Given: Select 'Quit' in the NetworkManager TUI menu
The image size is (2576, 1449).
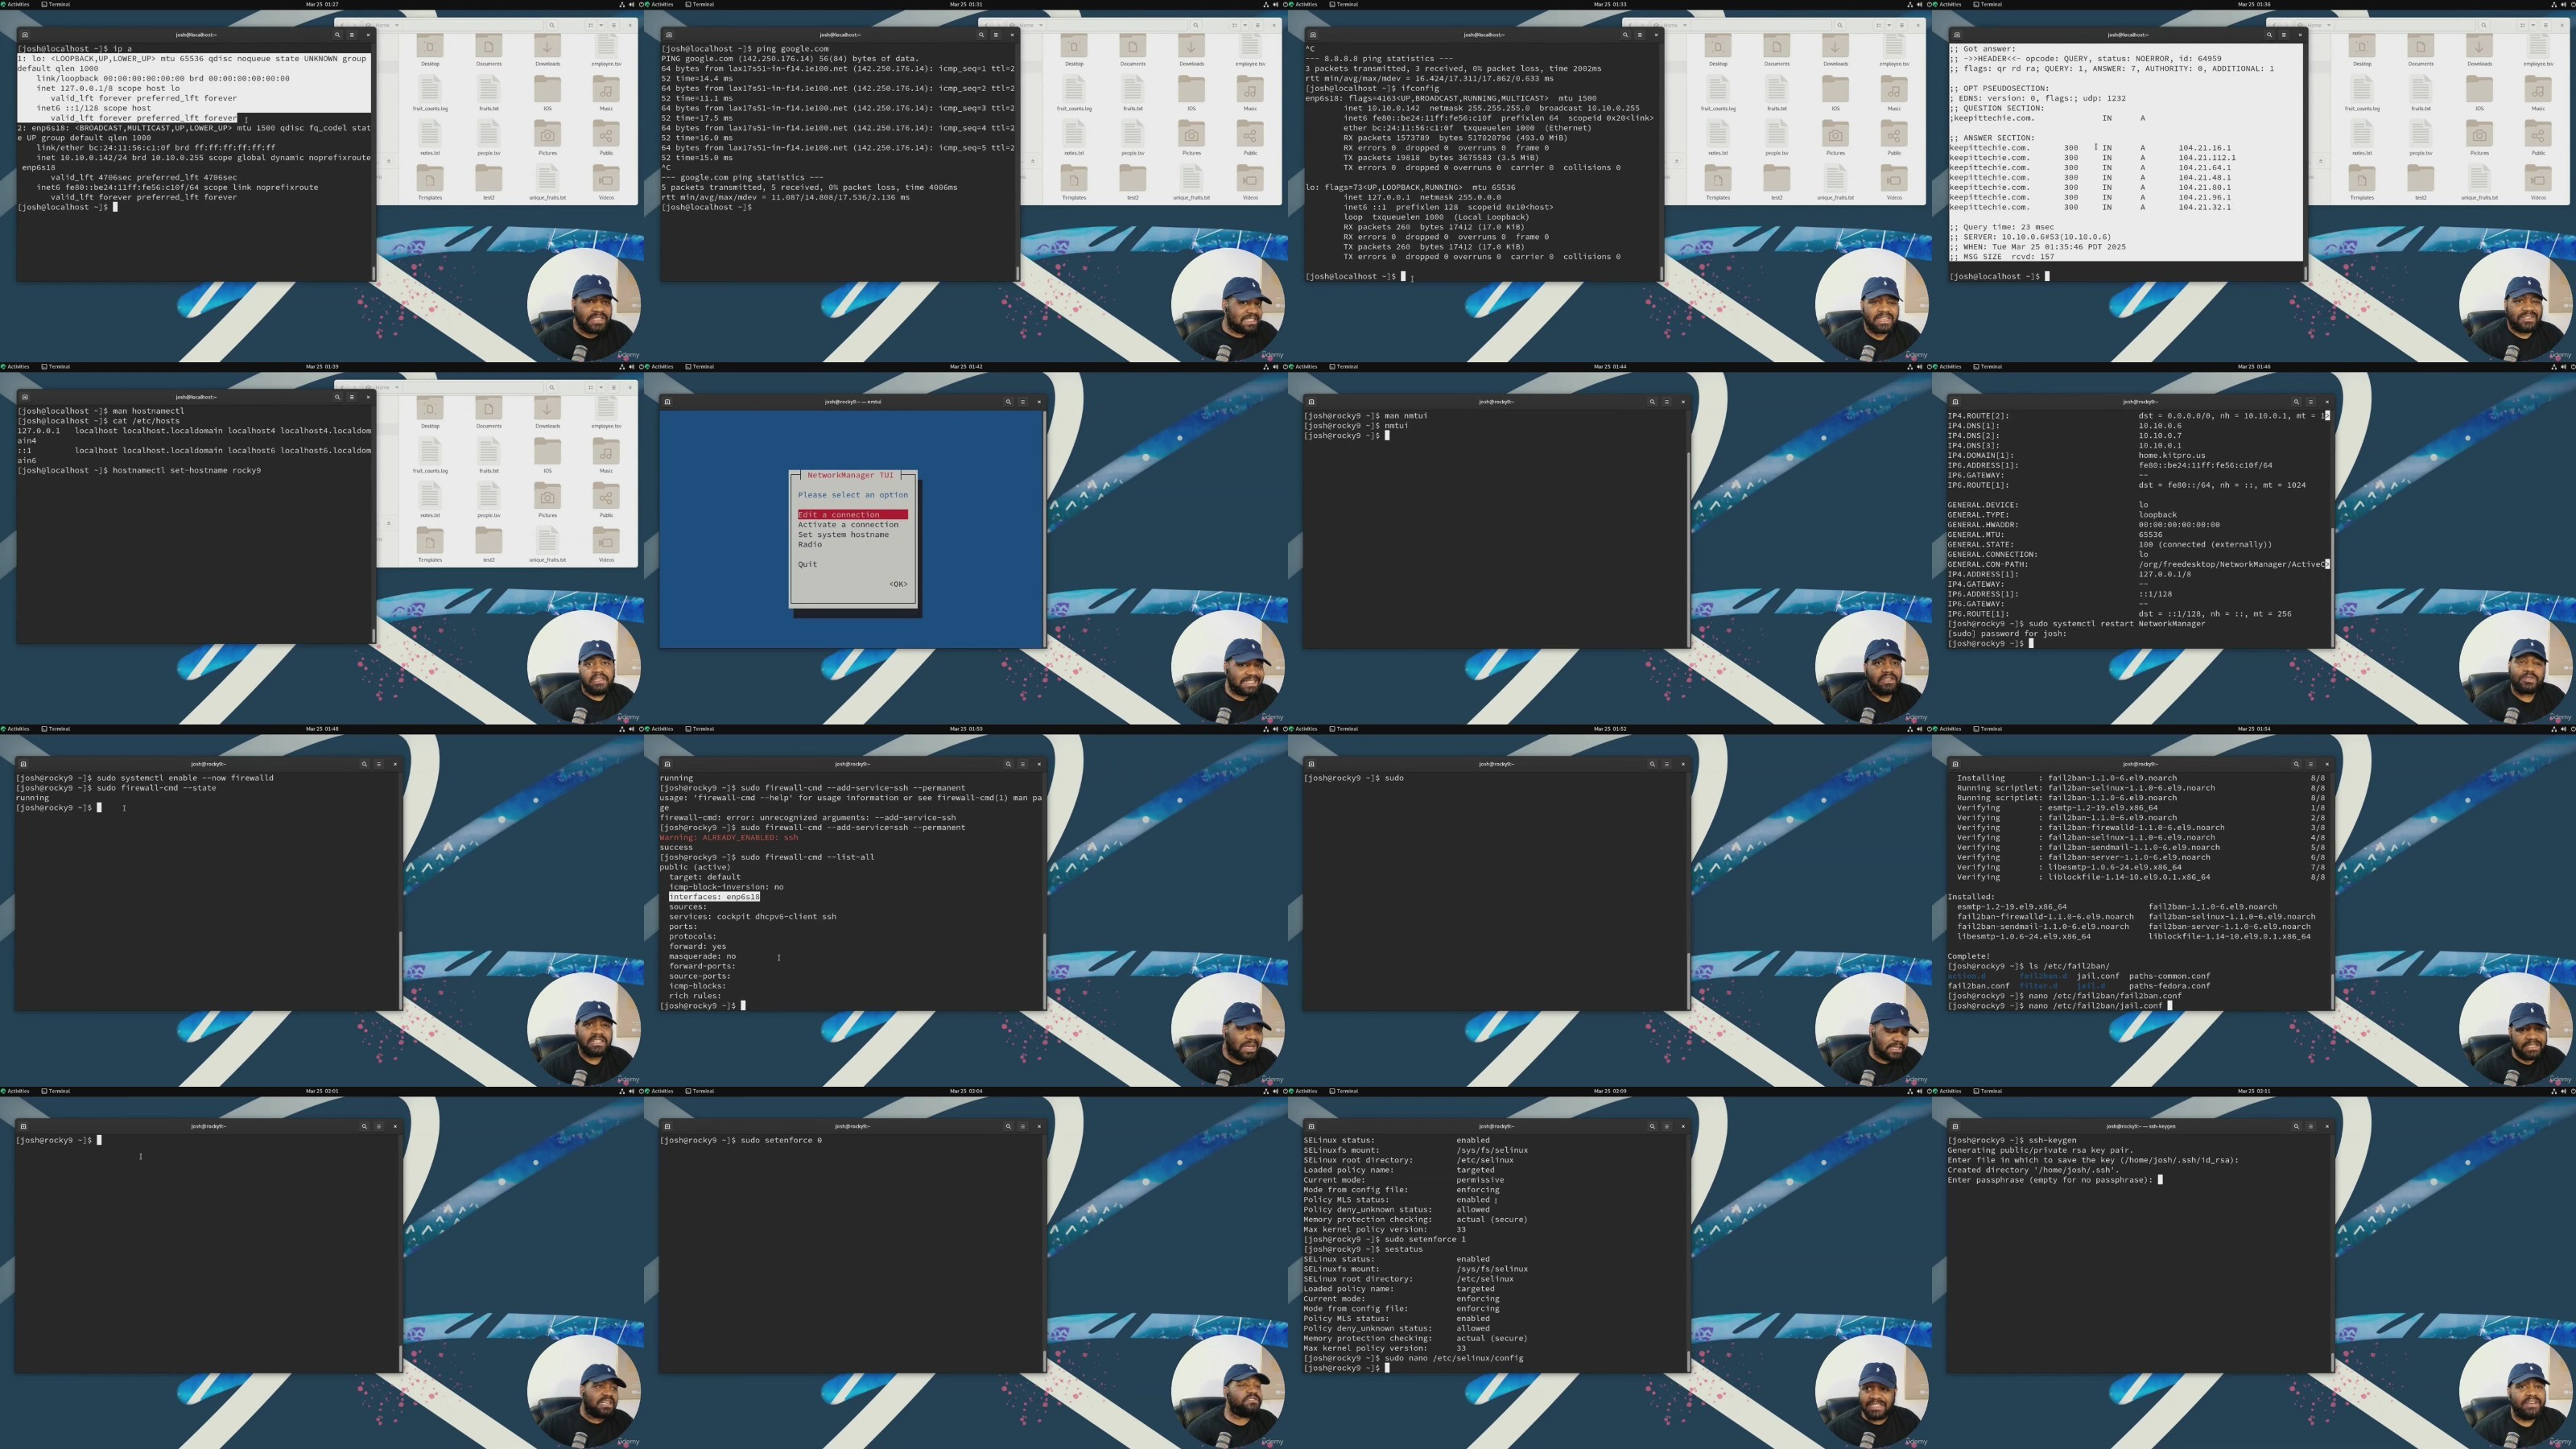Looking at the screenshot, I should coord(807,564).
